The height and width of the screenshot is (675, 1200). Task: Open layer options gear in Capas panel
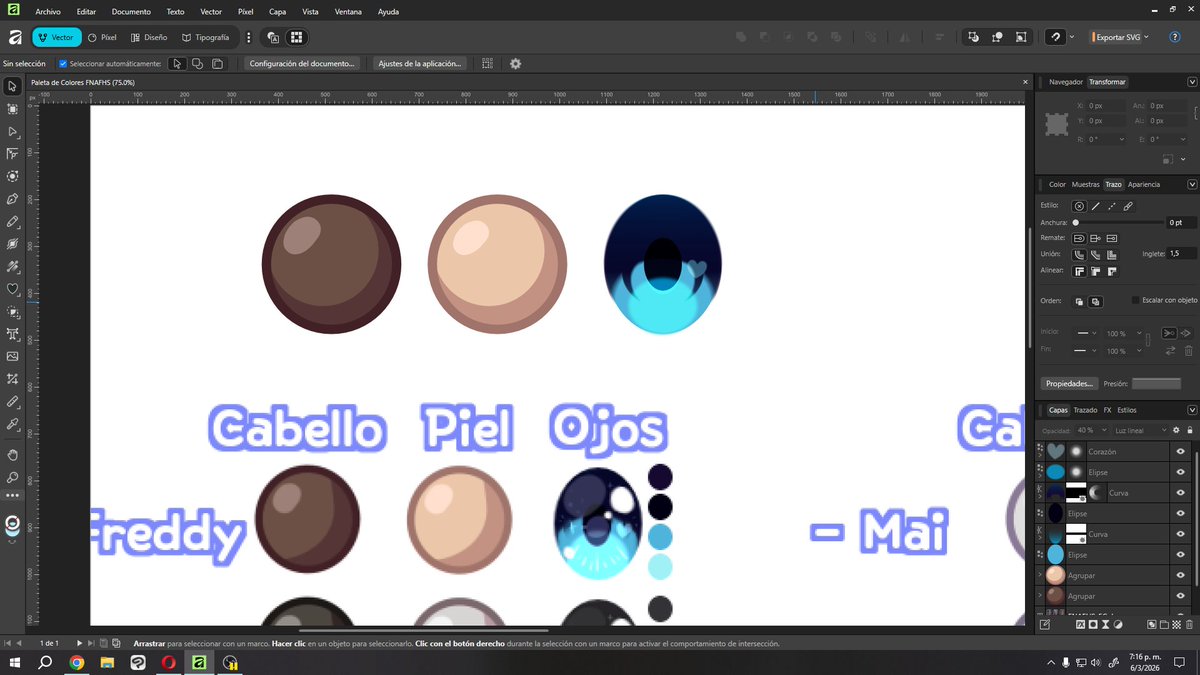tap(1176, 430)
